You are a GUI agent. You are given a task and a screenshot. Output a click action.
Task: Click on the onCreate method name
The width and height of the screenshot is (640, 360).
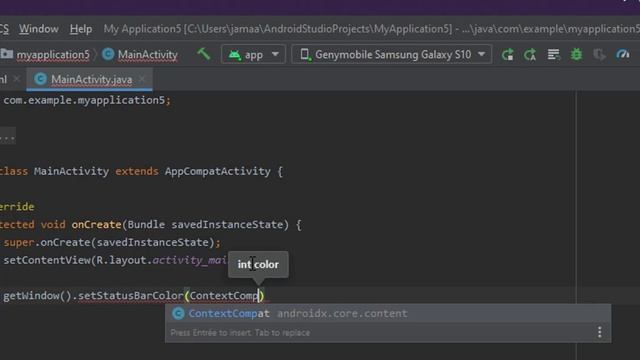point(96,224)
